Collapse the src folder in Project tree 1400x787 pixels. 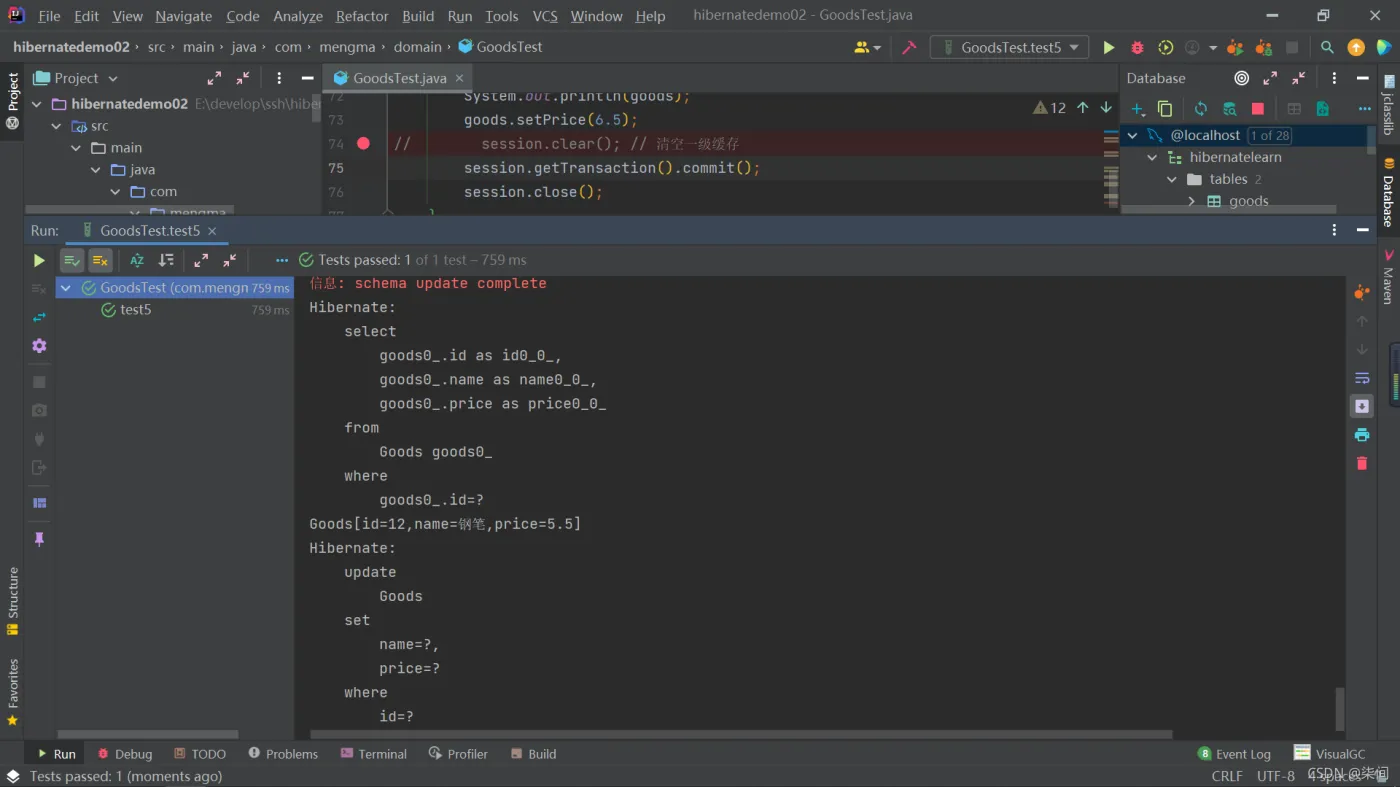click(x=56, y=126)
